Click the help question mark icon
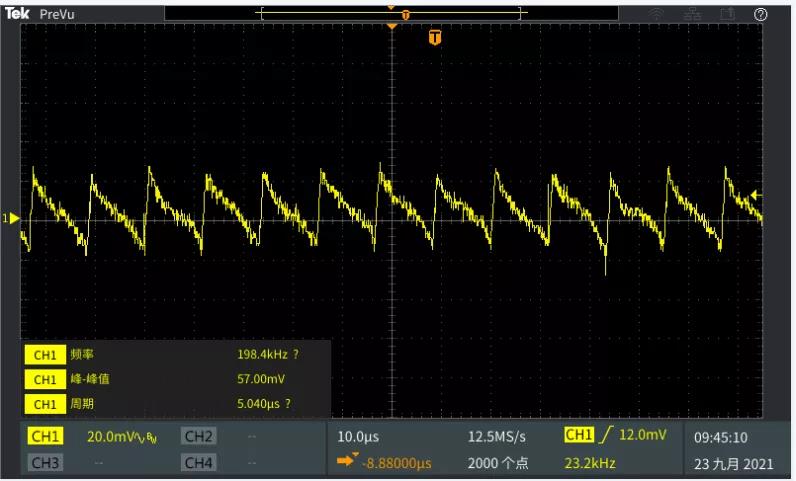The width and height of the screenshot is (796, 481). pos(760,14)
